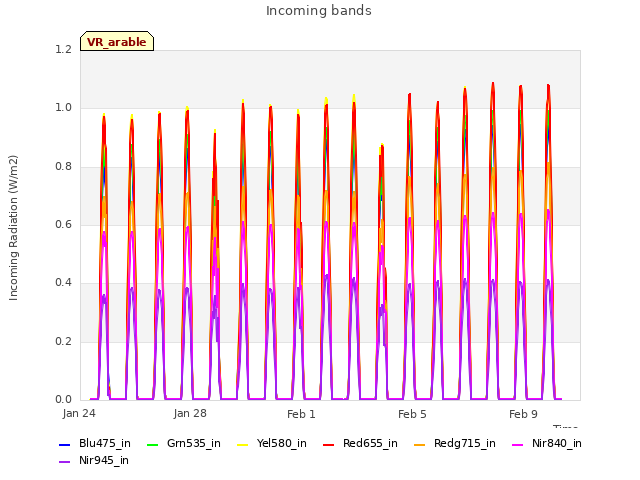Click the Incoming Radiation (W/m2) axis title
640x480 pixels.
click(13, 228)
